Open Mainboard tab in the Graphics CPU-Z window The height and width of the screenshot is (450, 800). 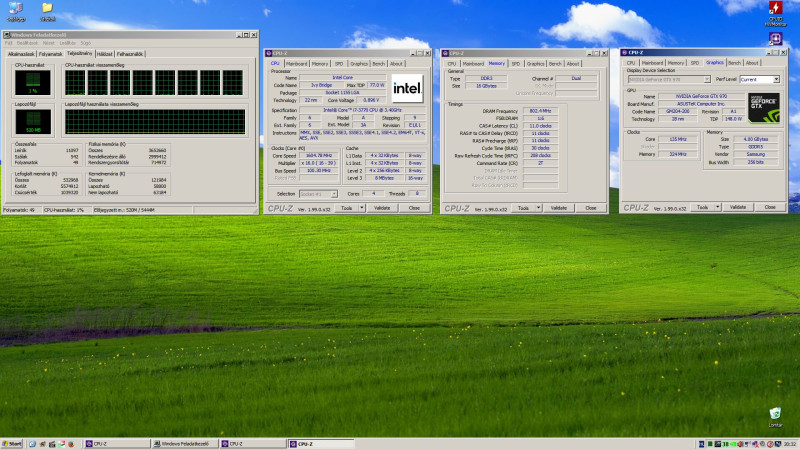[x=652, y=63]
